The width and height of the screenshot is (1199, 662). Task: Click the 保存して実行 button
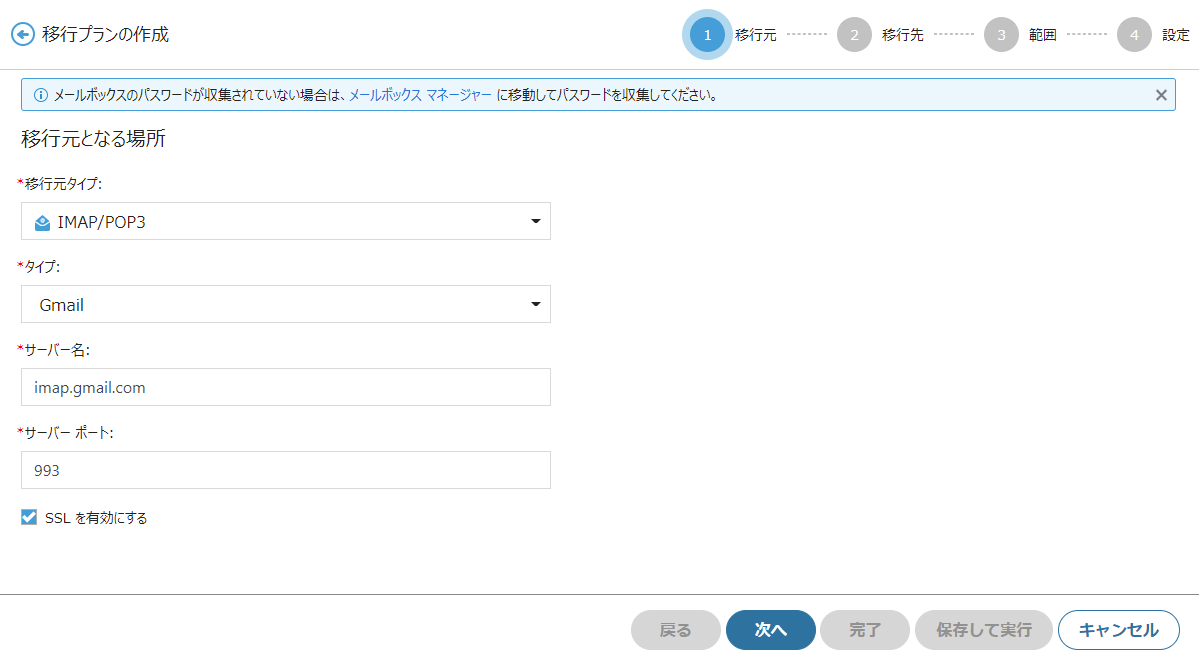coord(984,630)
